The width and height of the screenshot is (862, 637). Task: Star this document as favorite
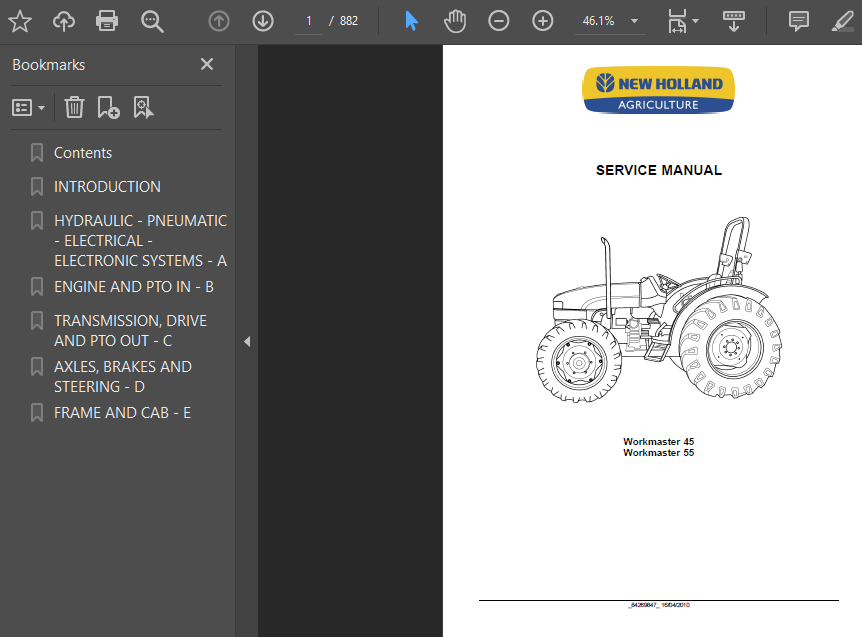(19, 20)
